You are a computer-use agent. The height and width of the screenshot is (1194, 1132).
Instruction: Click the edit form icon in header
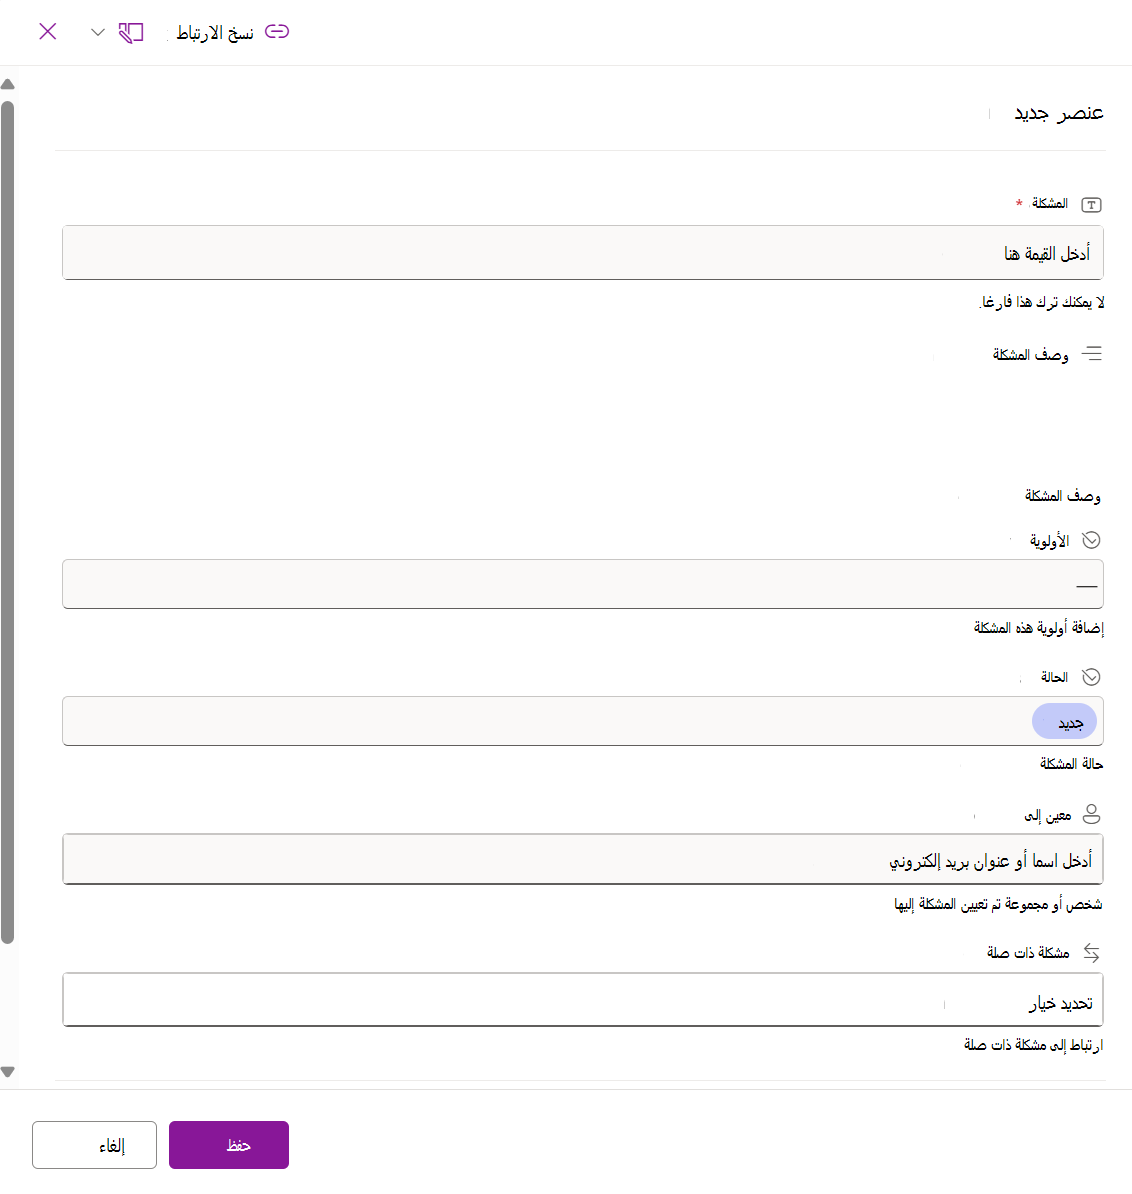(131, 33)
